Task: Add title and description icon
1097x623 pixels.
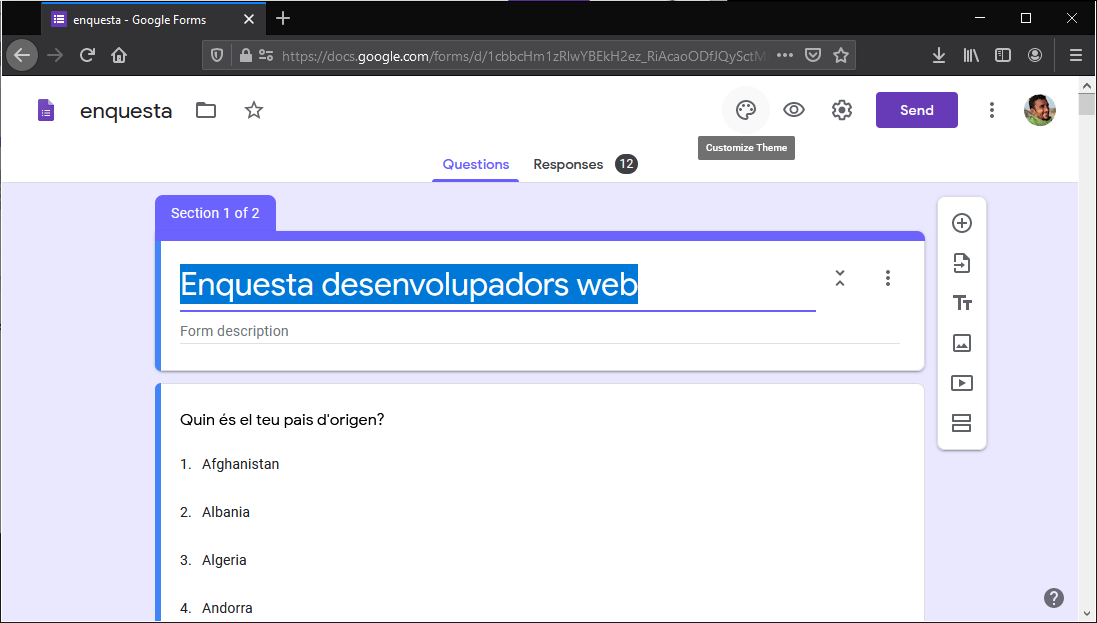Action: [x=961, y=303]
